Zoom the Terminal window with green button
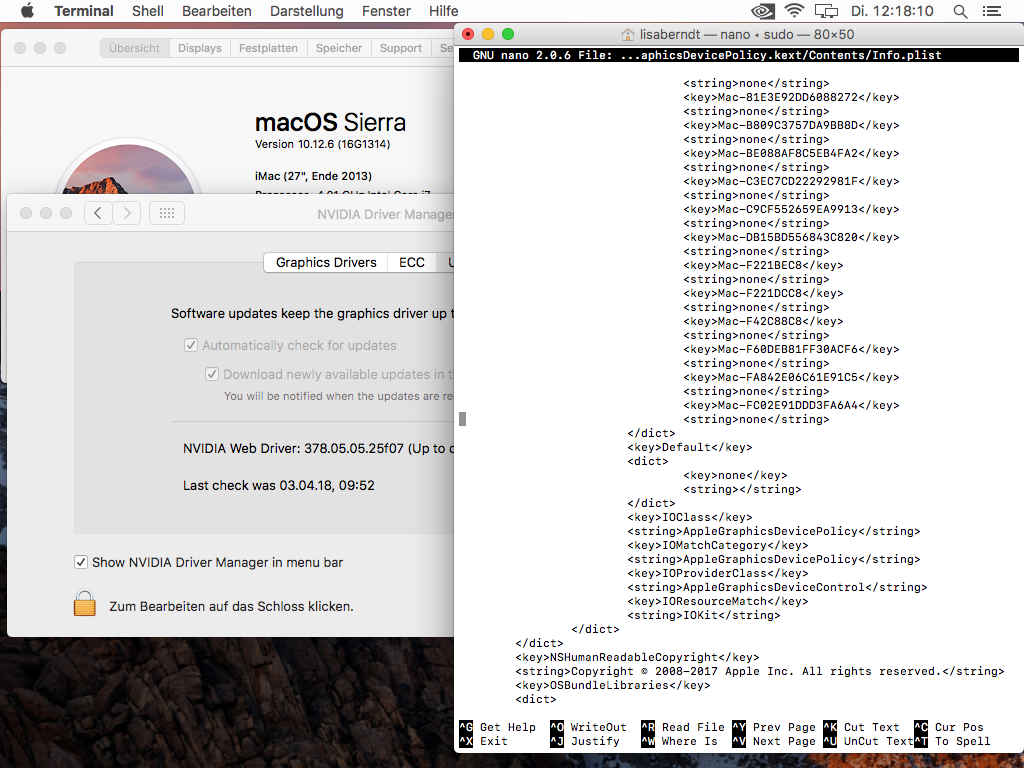This screenshot has height=768, width=1024. point(507,34)
